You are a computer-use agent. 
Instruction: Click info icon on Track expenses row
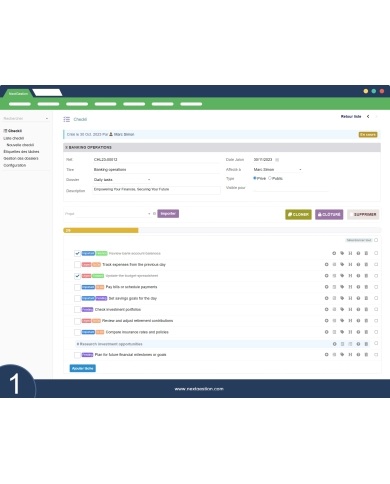pos(358,264)
